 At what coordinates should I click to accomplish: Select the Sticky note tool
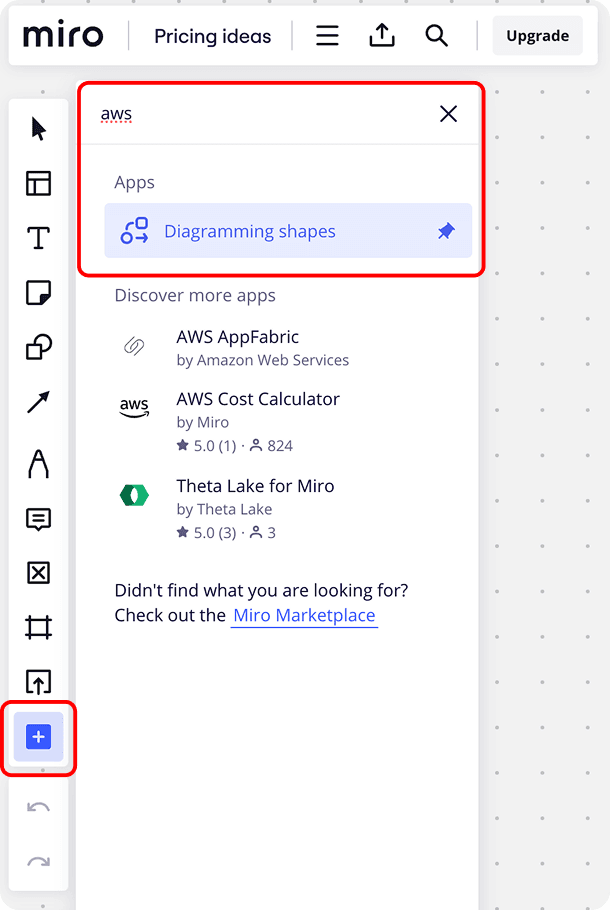tap(38, 292)
